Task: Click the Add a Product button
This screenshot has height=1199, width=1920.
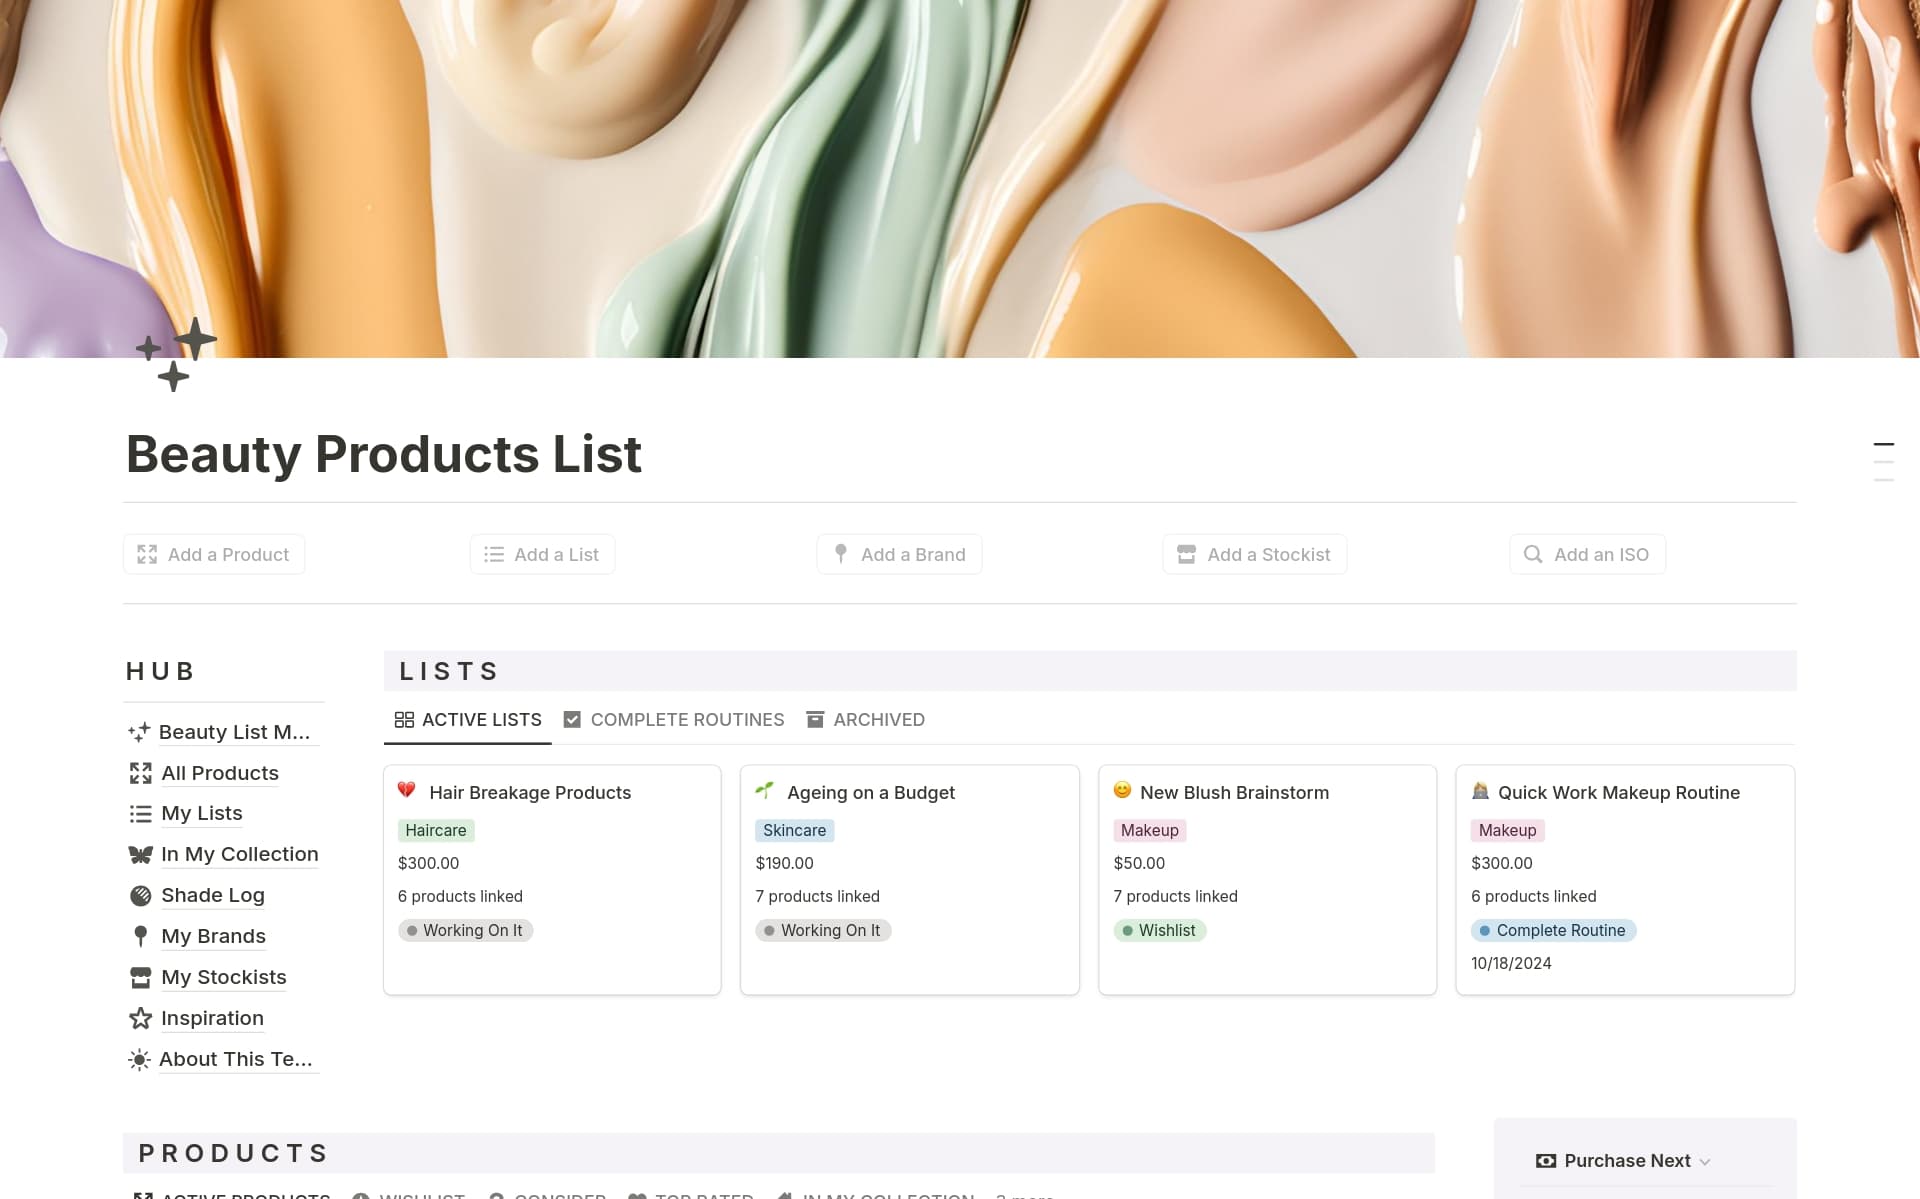Action: click(214, 554)
